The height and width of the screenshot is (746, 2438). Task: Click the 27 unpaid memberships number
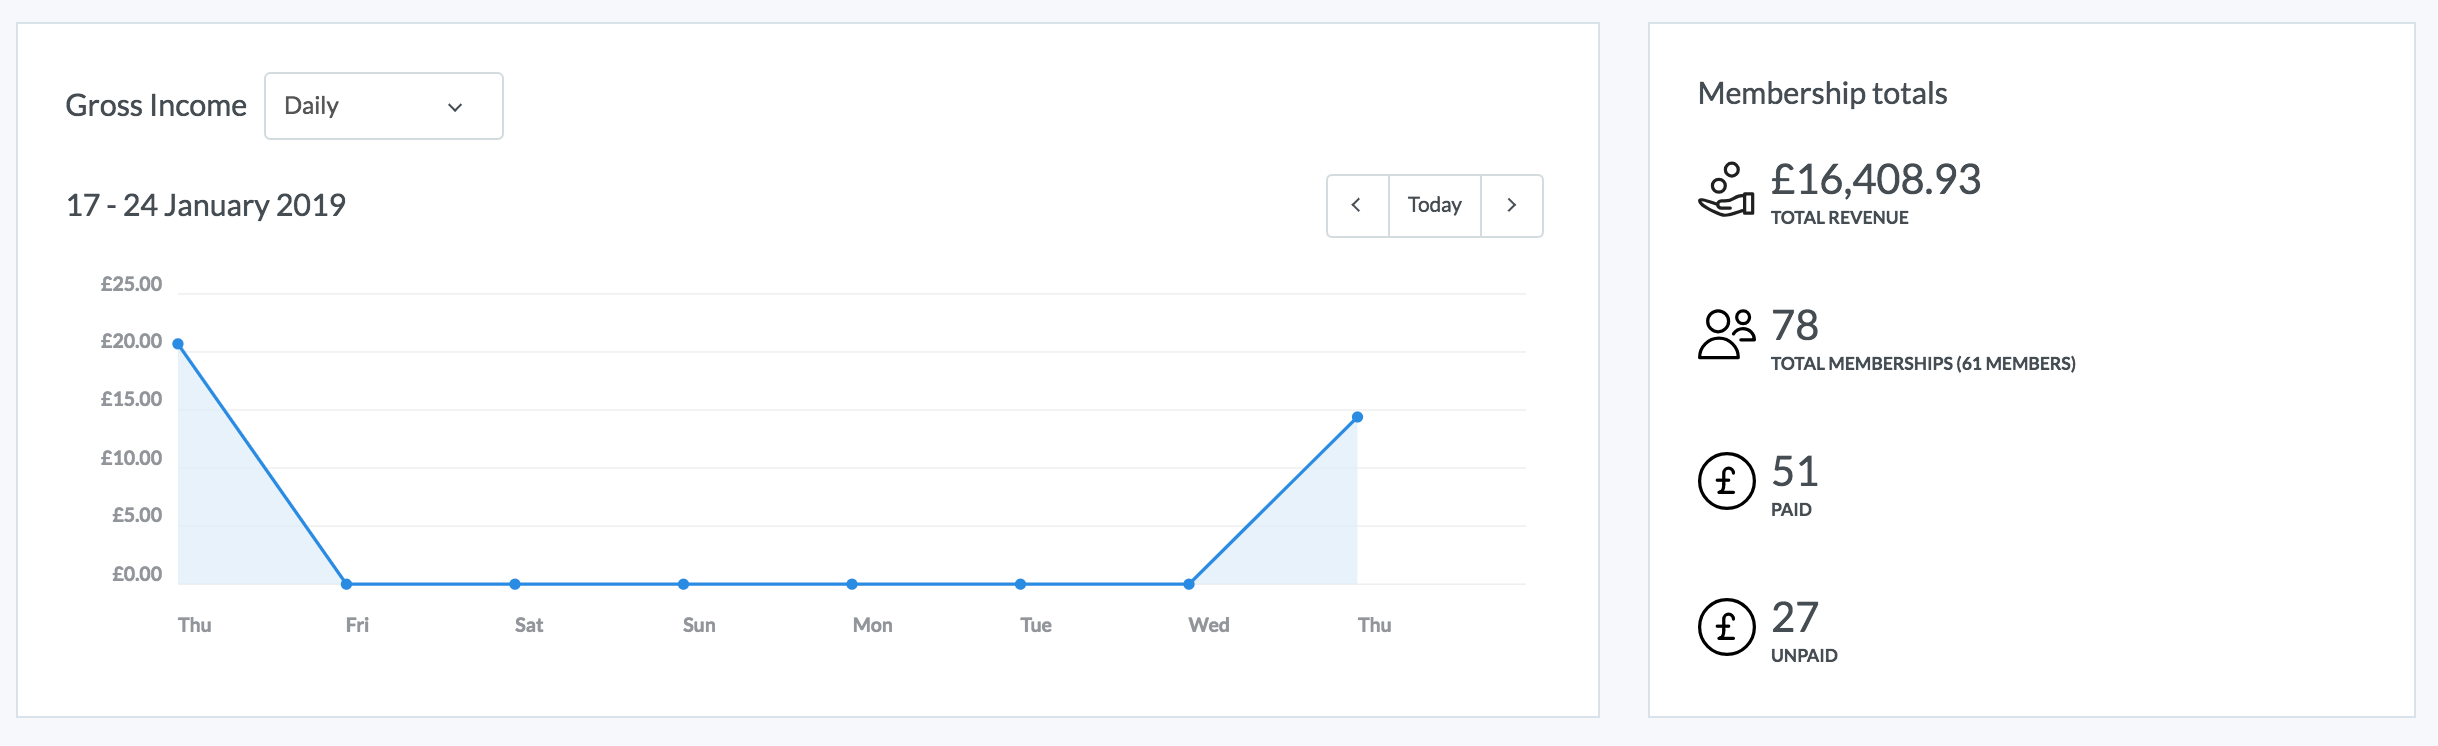pyautogui.click(x=1794, y=618)
